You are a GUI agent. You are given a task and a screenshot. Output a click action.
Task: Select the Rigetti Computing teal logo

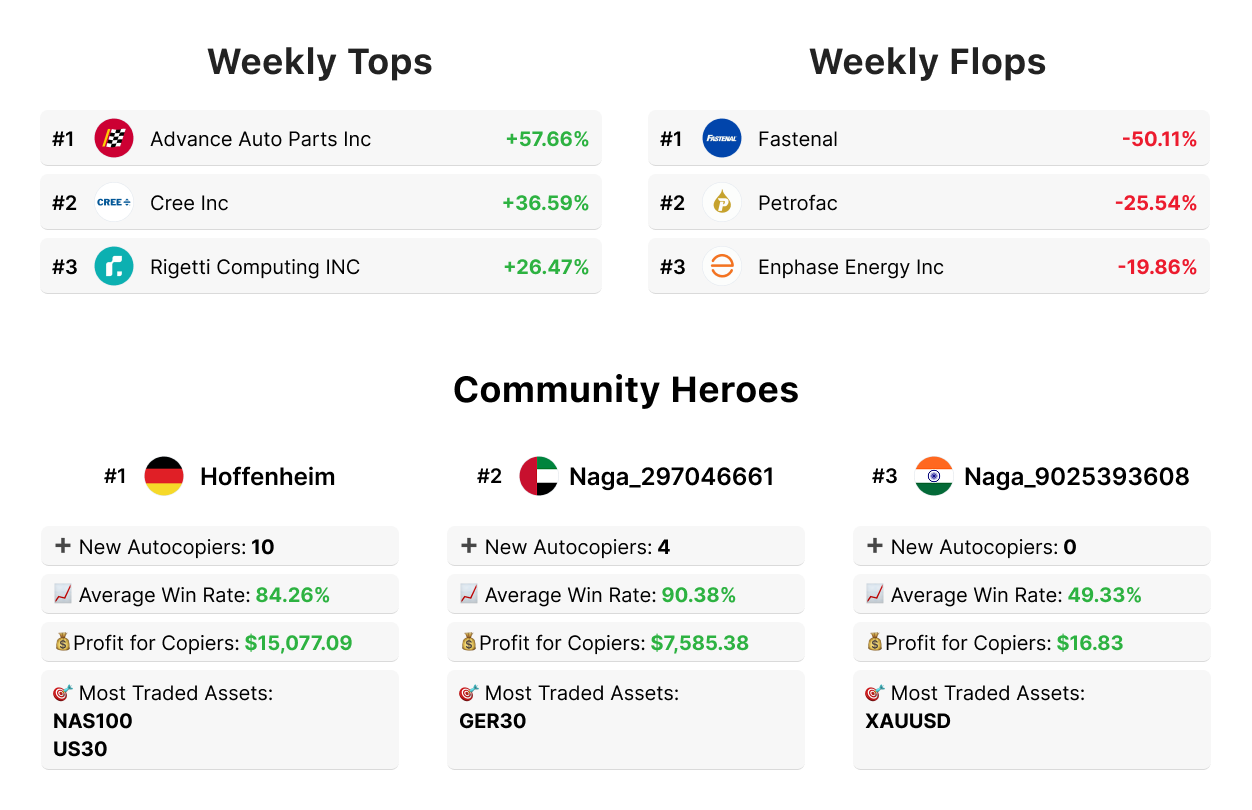(114, 266)
